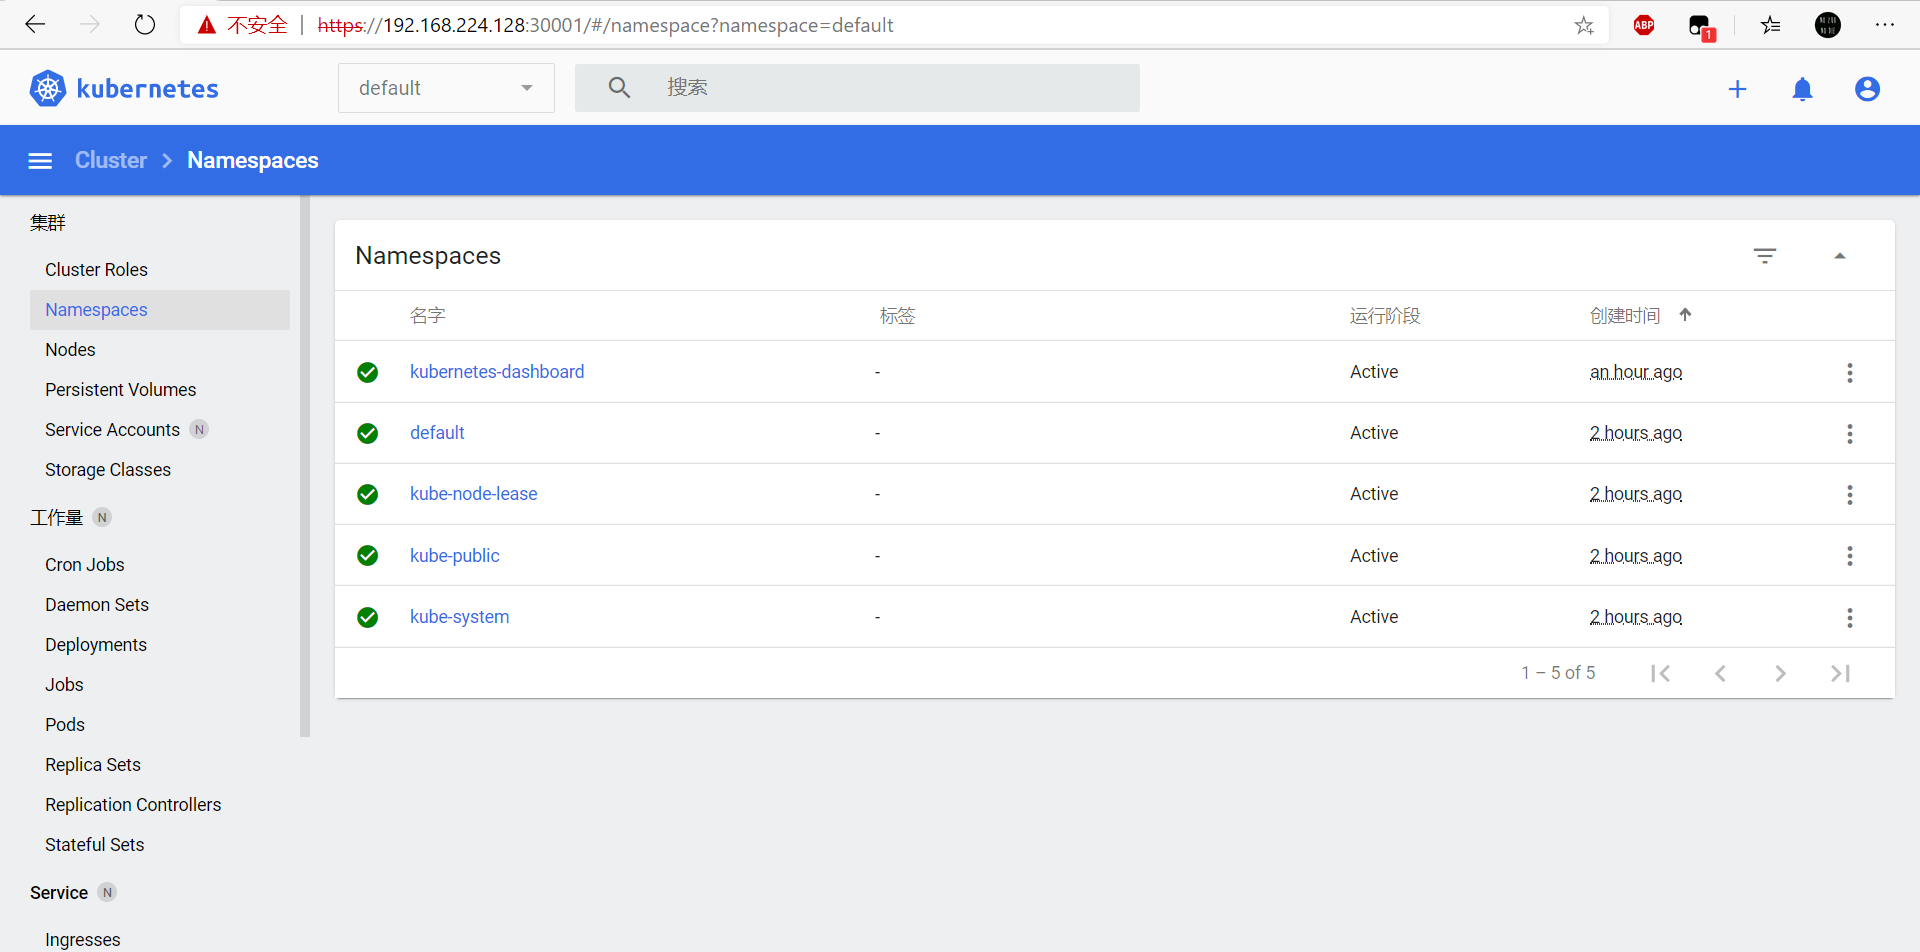Click the sidebar vertical scrollbar
1920x952 pixels.
(304, 466)
